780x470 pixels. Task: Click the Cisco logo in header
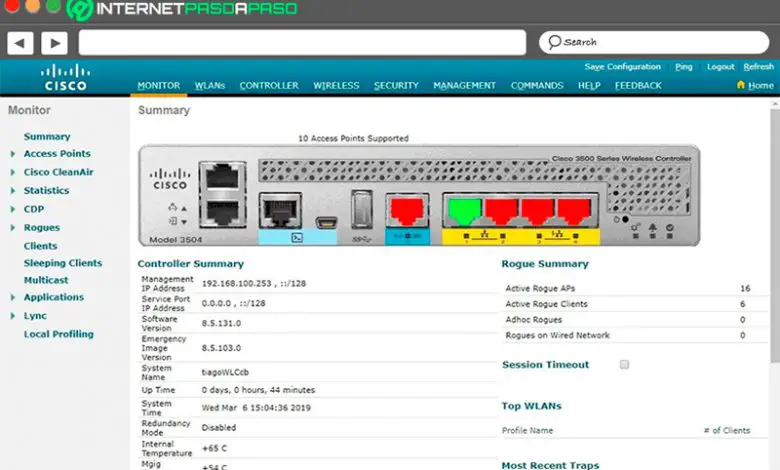(66, 78)
